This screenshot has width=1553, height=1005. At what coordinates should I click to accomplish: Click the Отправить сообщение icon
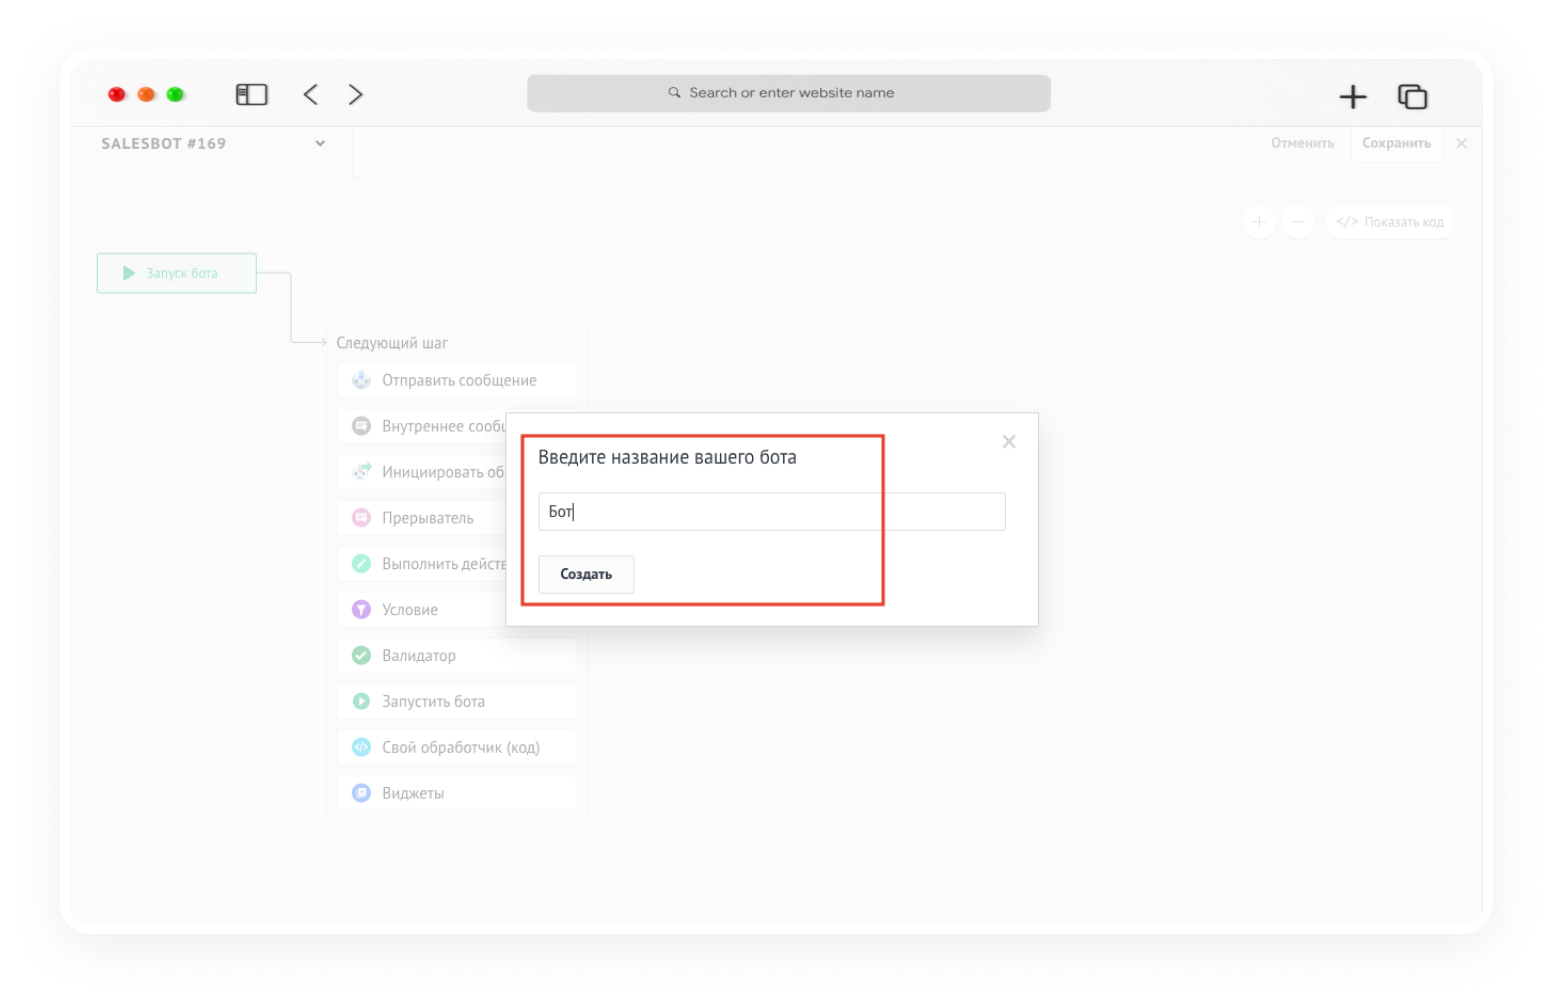(x=361, y=380)
